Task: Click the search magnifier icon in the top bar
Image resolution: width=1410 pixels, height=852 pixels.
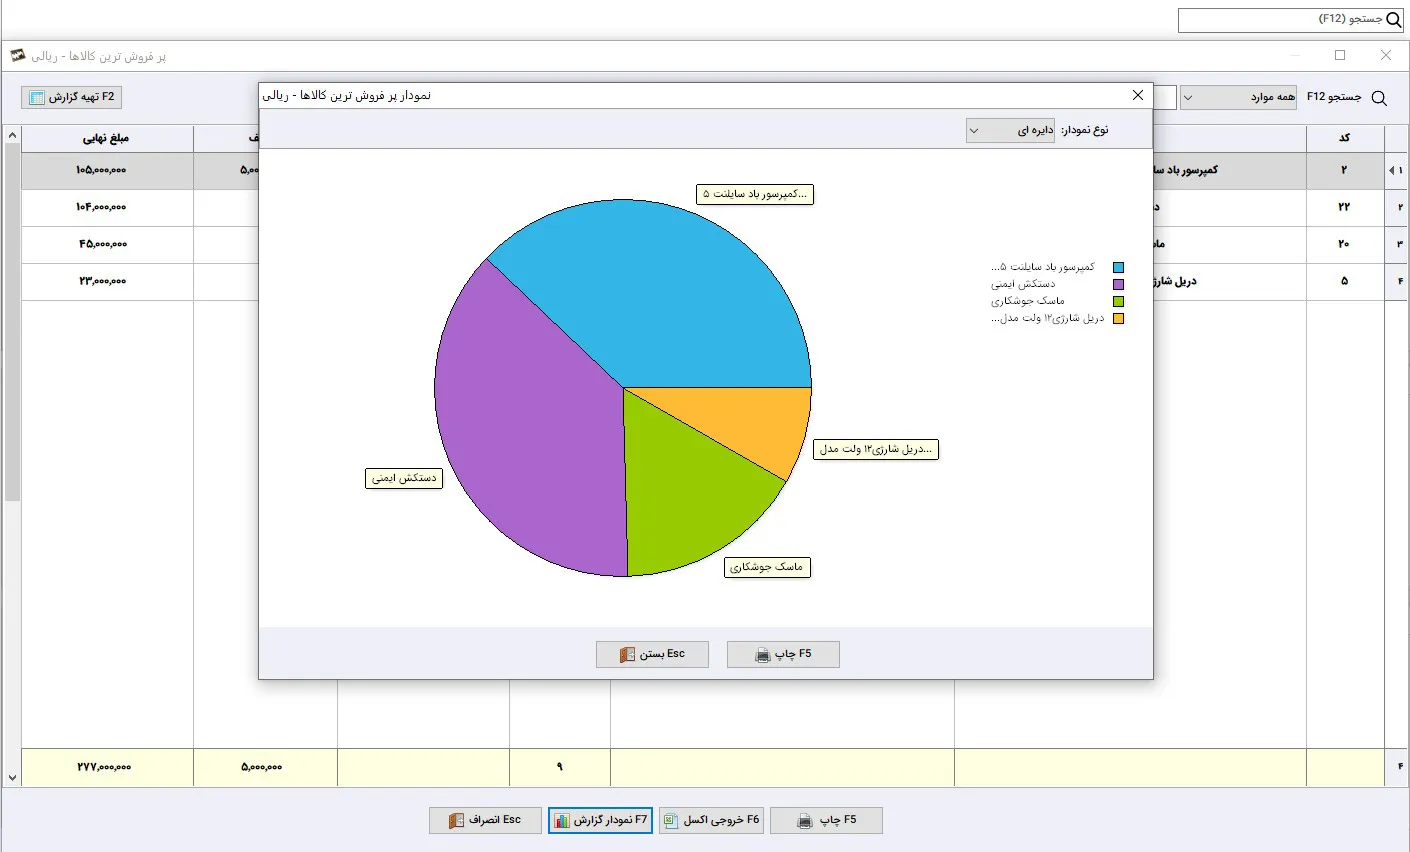Action: (1394, 20)
